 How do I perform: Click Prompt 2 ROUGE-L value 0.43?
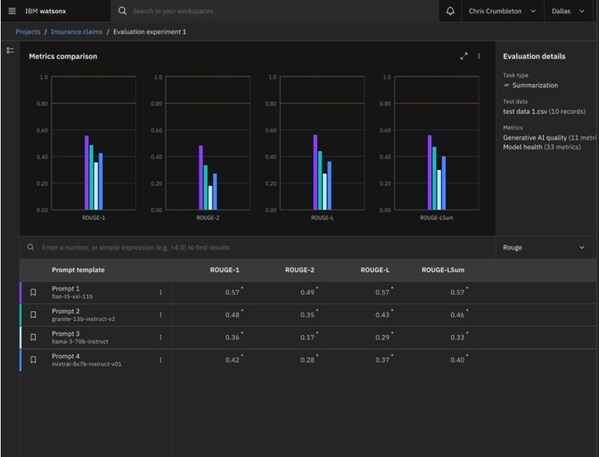pos(382,315)
